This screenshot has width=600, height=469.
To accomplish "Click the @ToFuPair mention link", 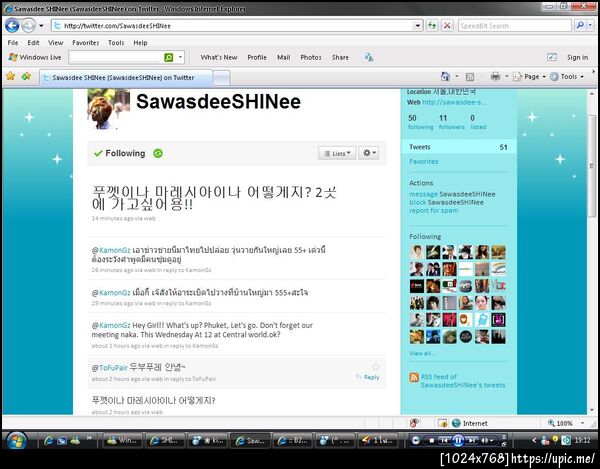I will click(109, 368).
